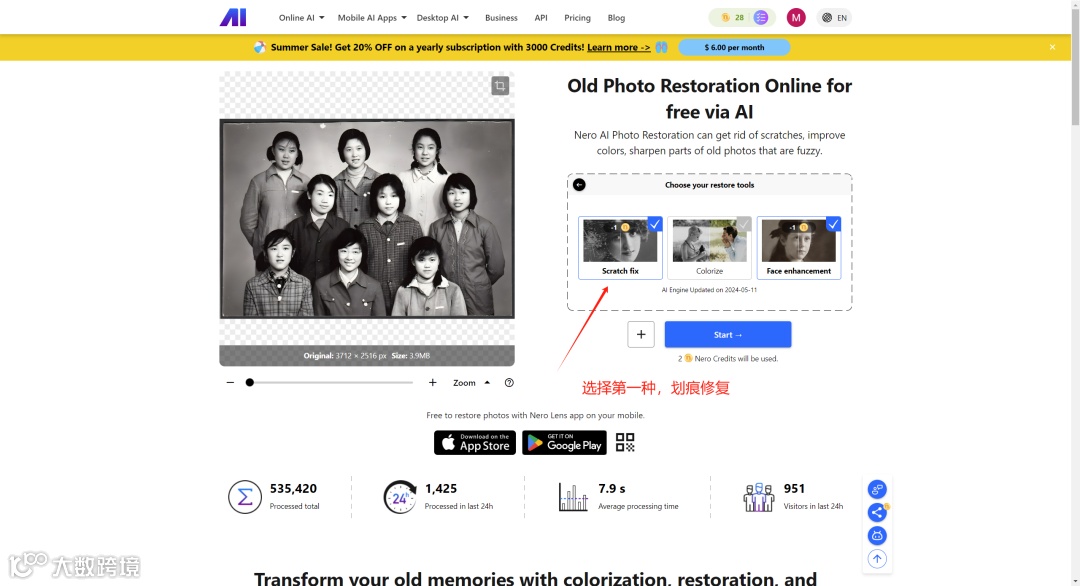Viewport: 1080px width, 586px height.
Task: Toggle the Scratch fix checkbox
Action: (x=655, y=224)
